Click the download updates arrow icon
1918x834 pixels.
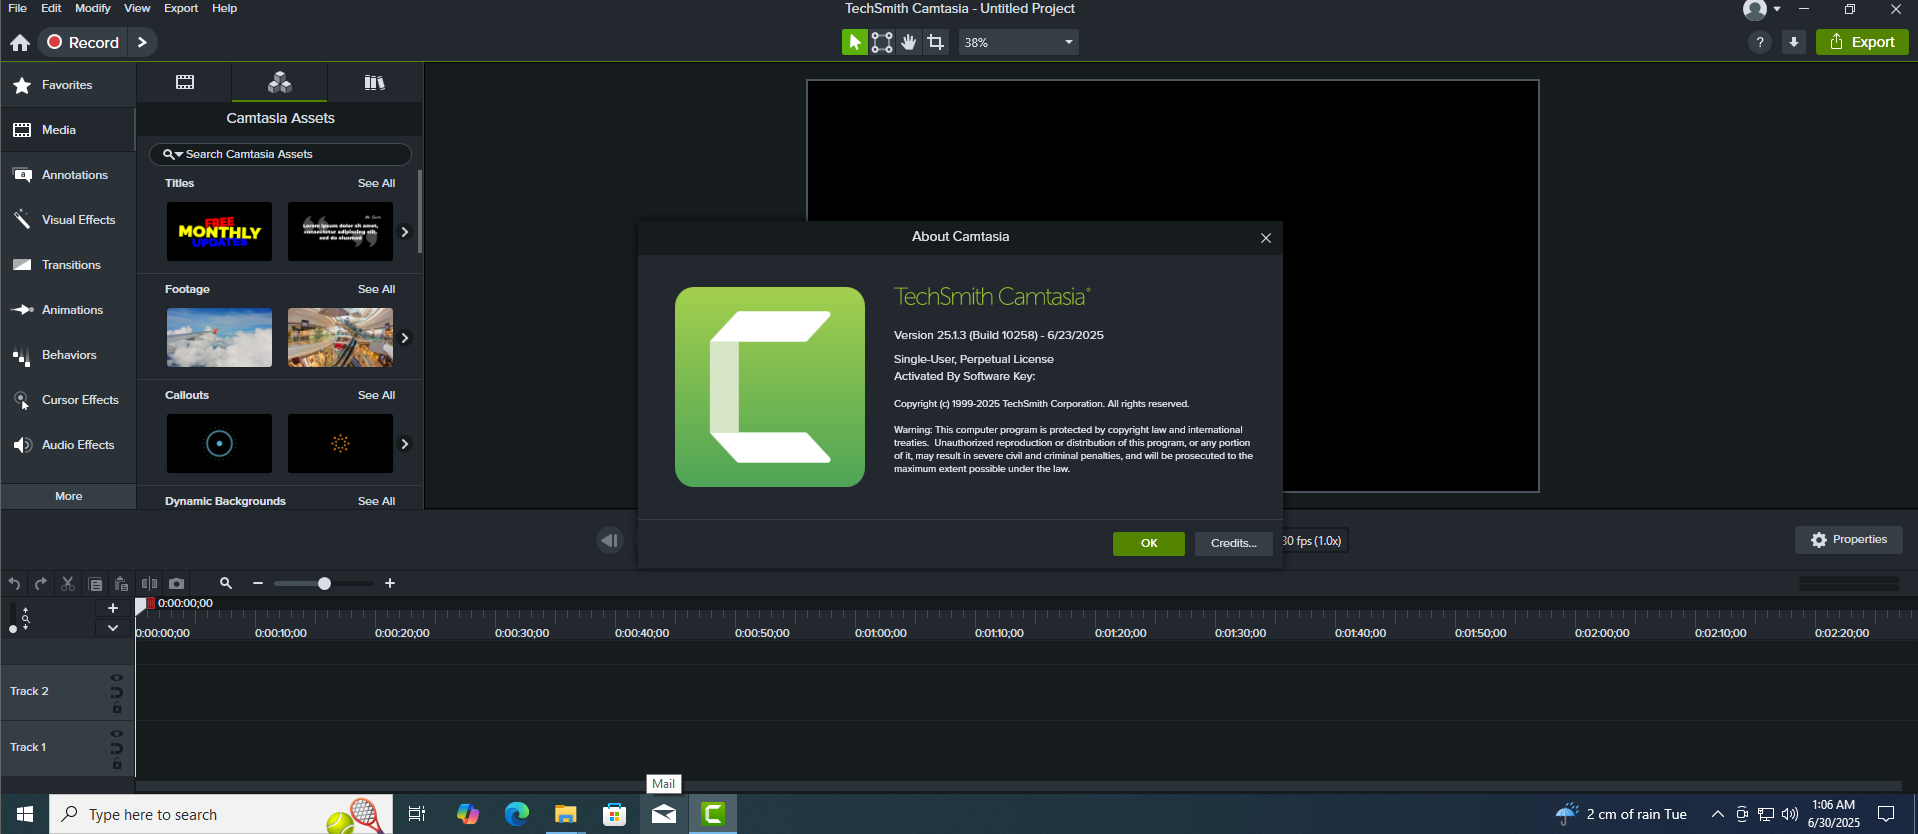(1794, 42)
